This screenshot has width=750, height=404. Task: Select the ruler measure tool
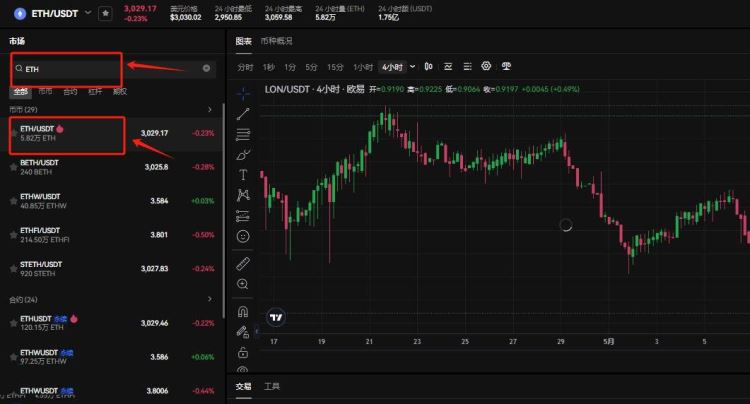point(243,263)
